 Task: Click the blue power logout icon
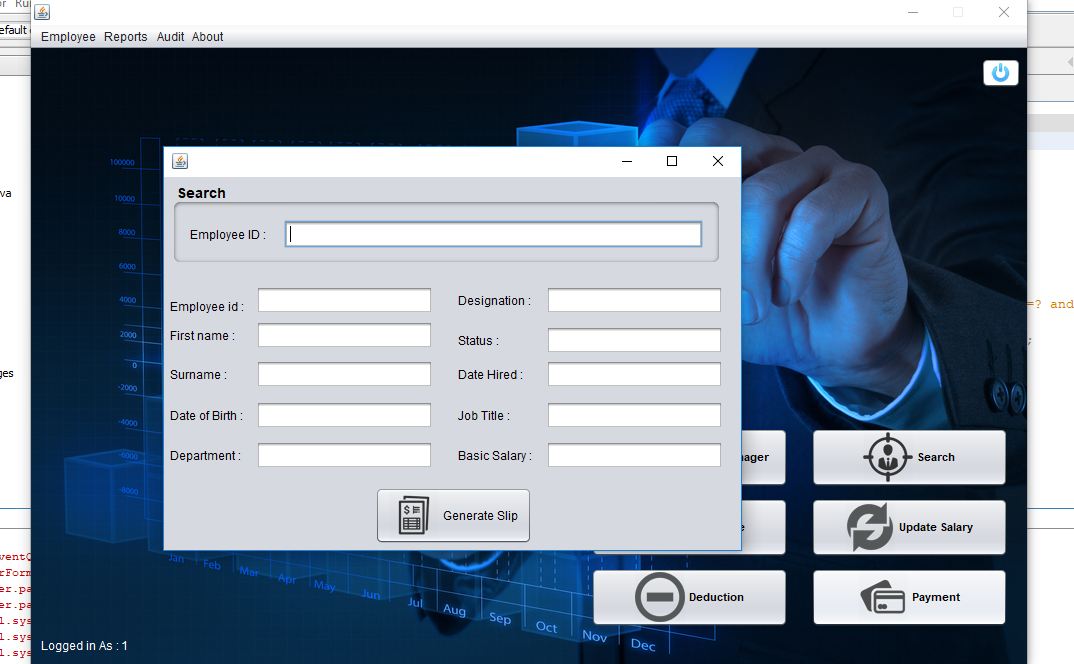pos(1000,72)
